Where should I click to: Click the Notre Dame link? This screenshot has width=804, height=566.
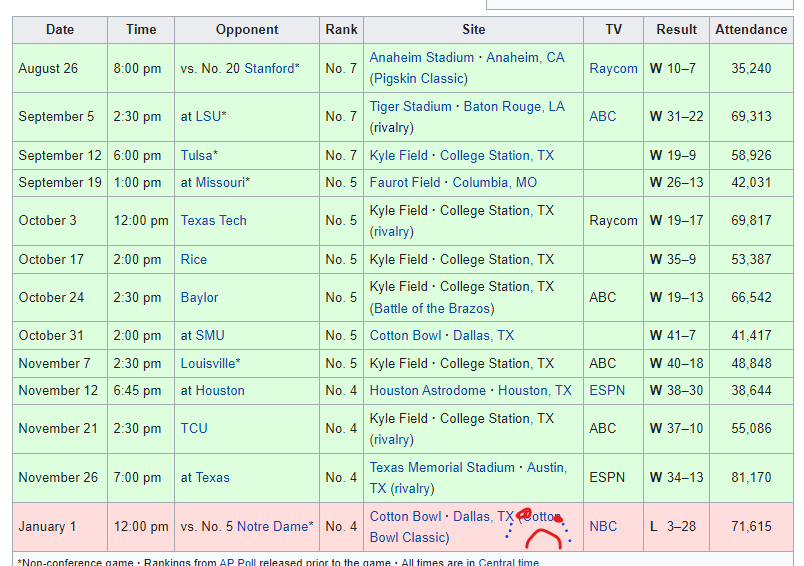tap(272, 526)
